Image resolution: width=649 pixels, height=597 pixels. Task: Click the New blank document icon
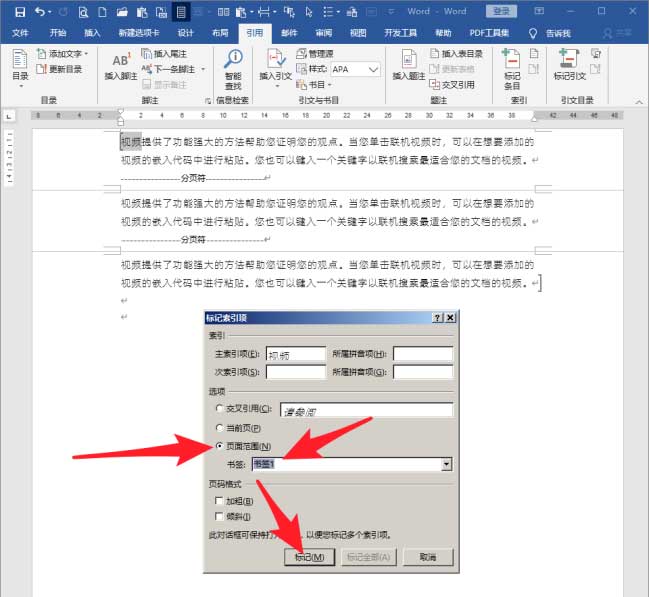tap(102, 12)
